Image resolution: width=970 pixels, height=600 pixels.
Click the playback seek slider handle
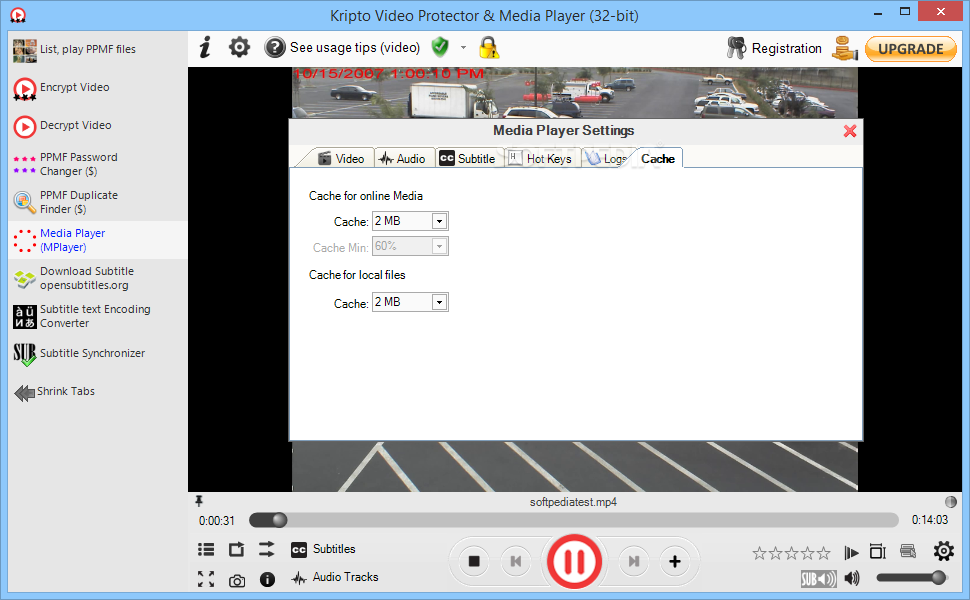pos(280,520)
